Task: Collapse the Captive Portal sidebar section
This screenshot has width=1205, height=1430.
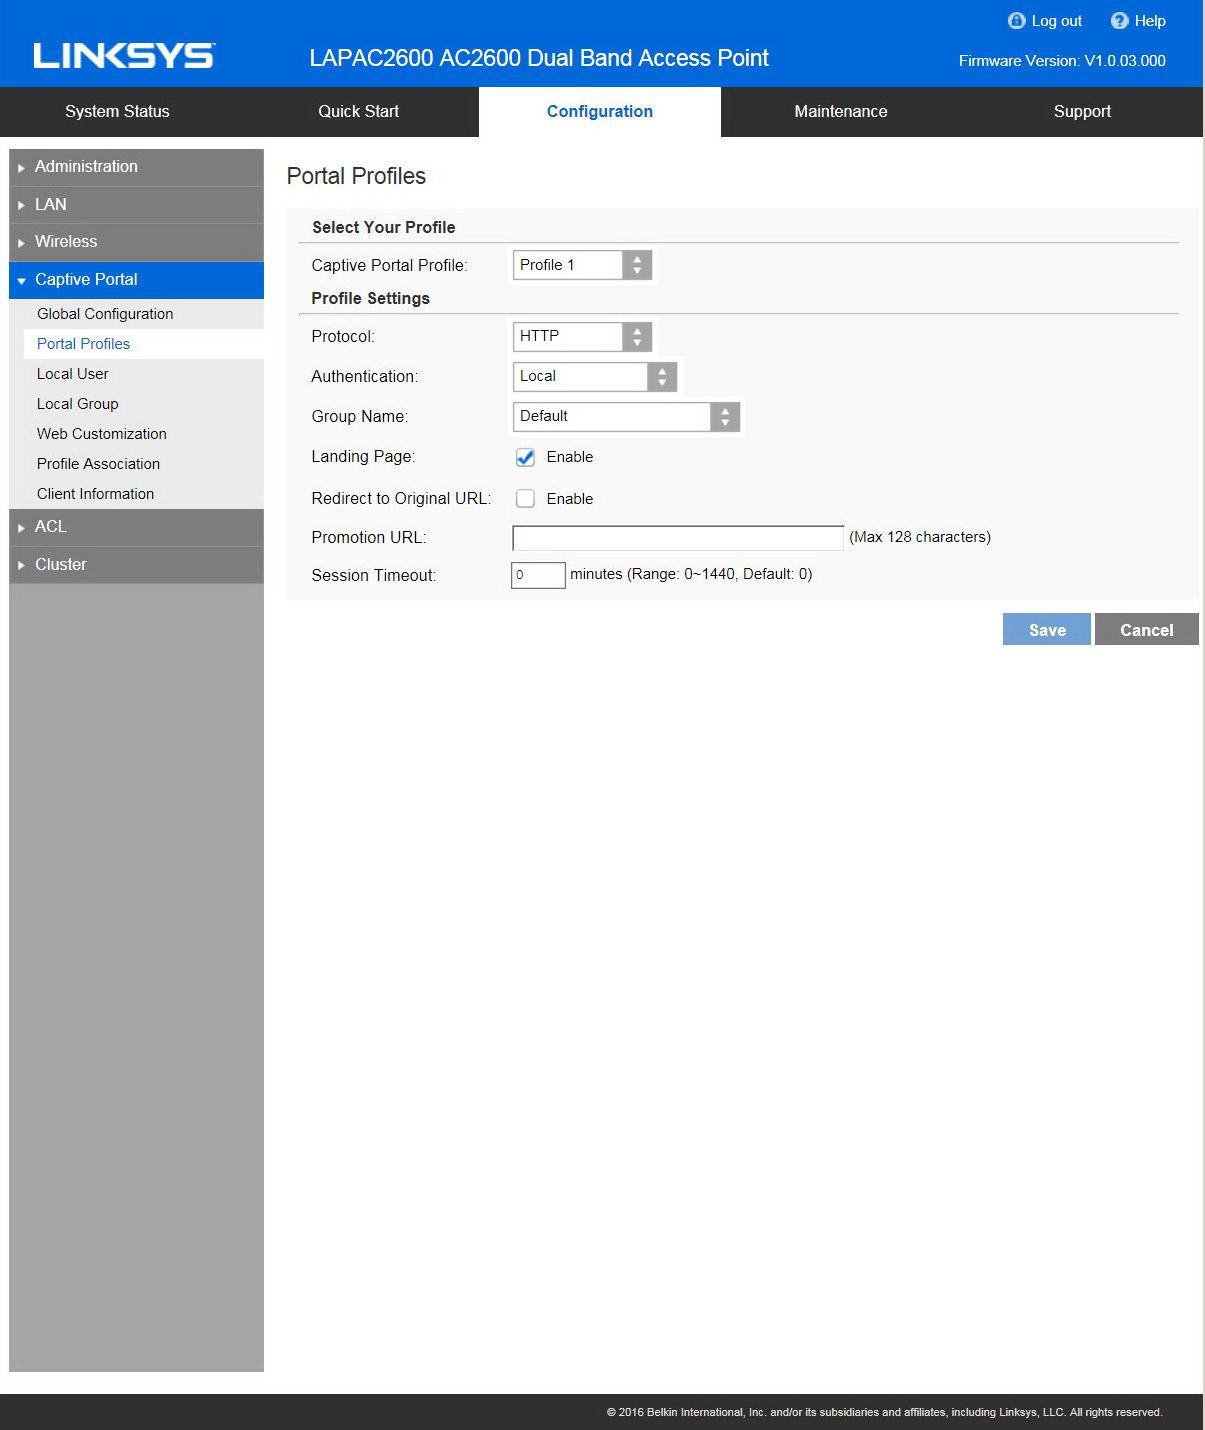Action: point(136,280)
